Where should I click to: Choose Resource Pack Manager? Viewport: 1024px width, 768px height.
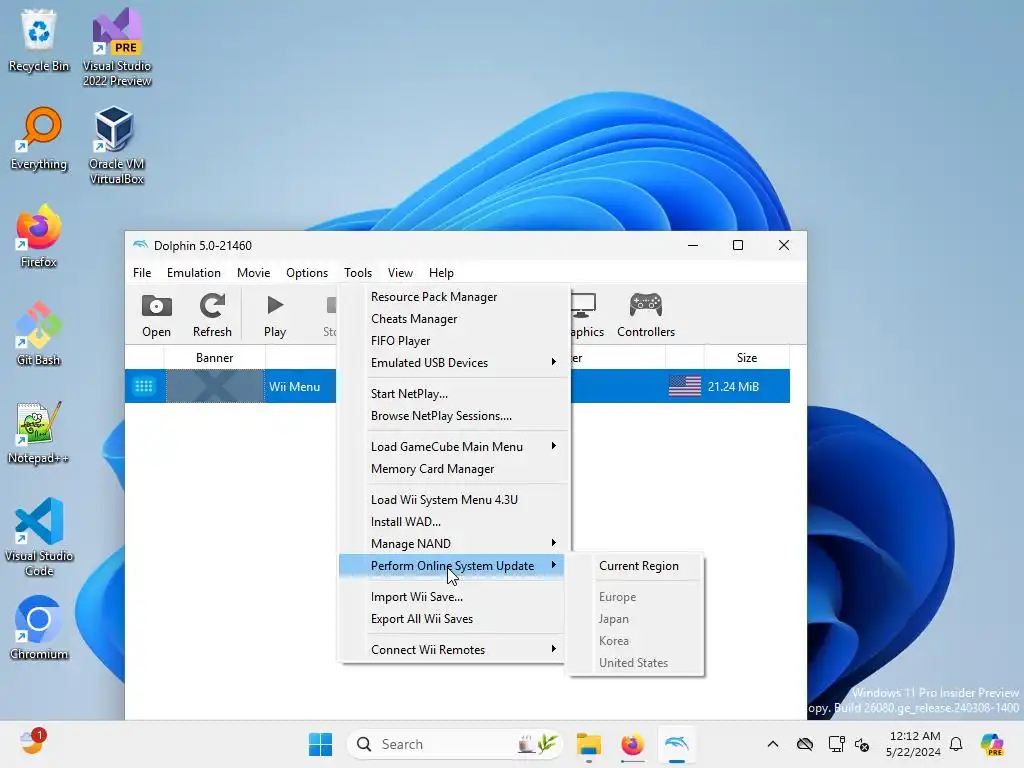tap(452, 296)
